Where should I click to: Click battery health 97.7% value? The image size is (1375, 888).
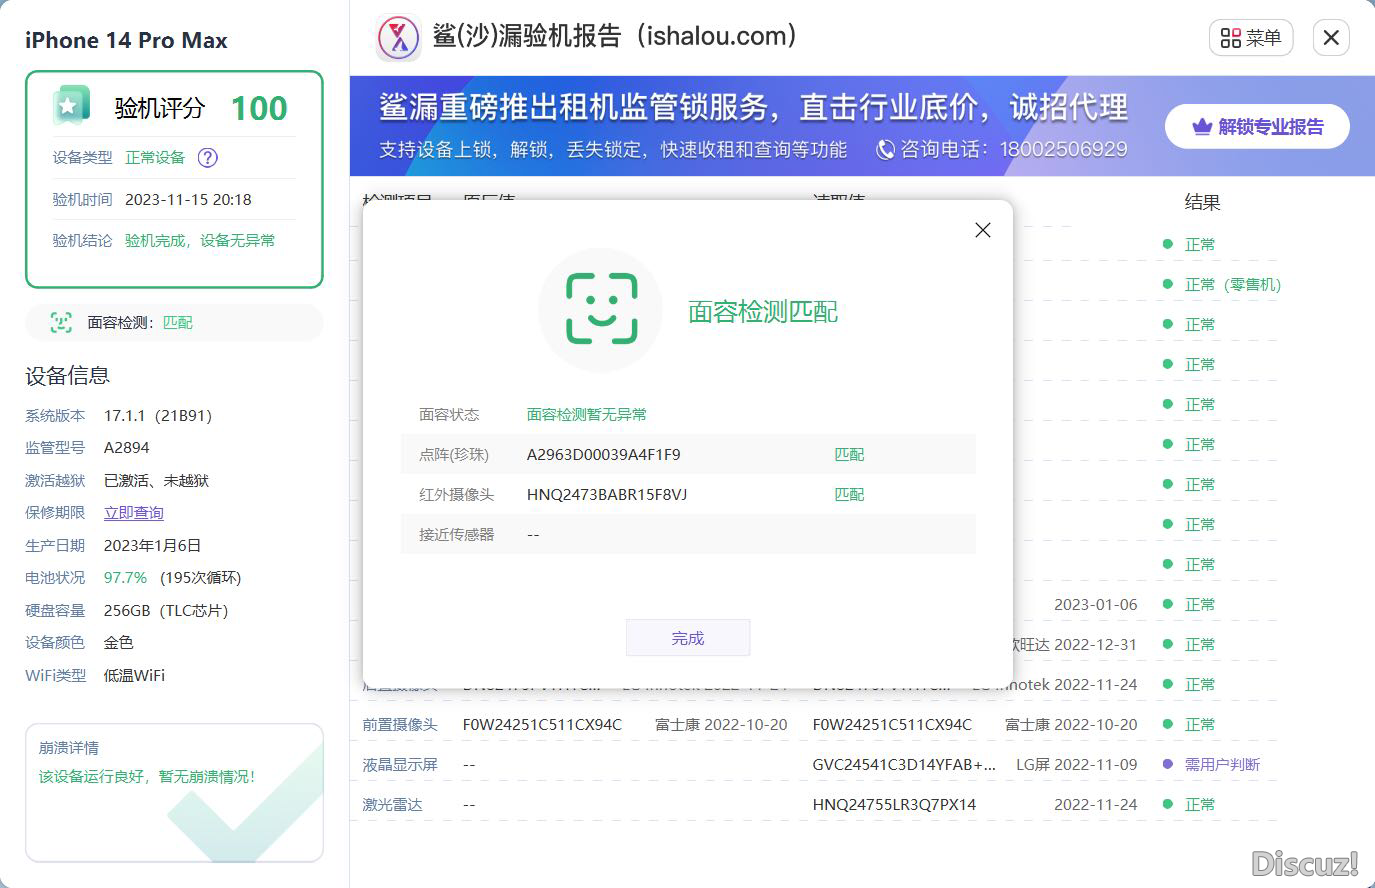(x=125, y=578)
